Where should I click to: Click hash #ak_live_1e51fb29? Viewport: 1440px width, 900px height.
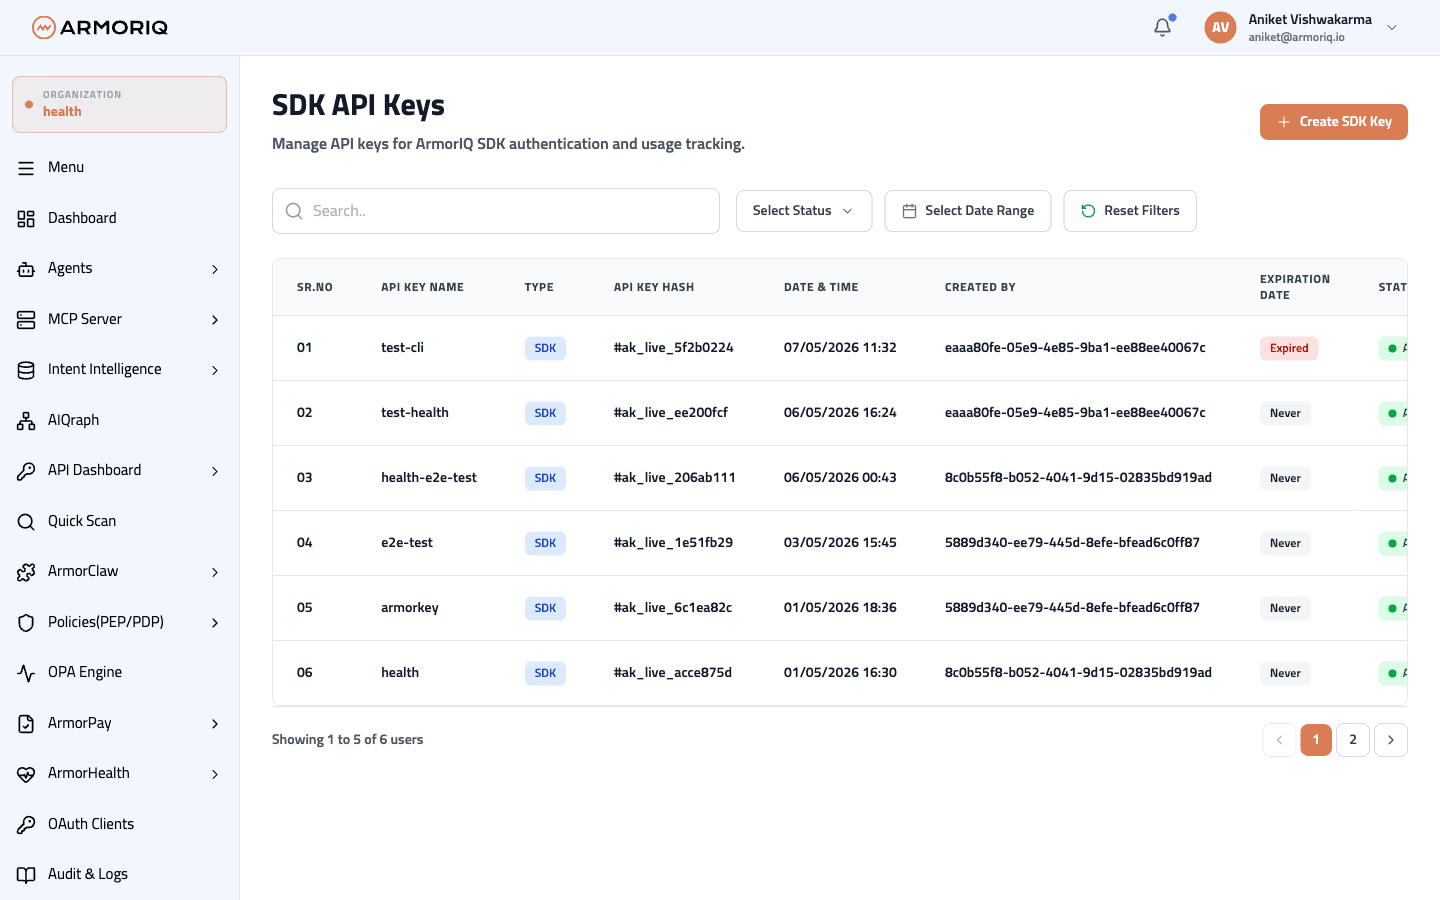(673, 543)
